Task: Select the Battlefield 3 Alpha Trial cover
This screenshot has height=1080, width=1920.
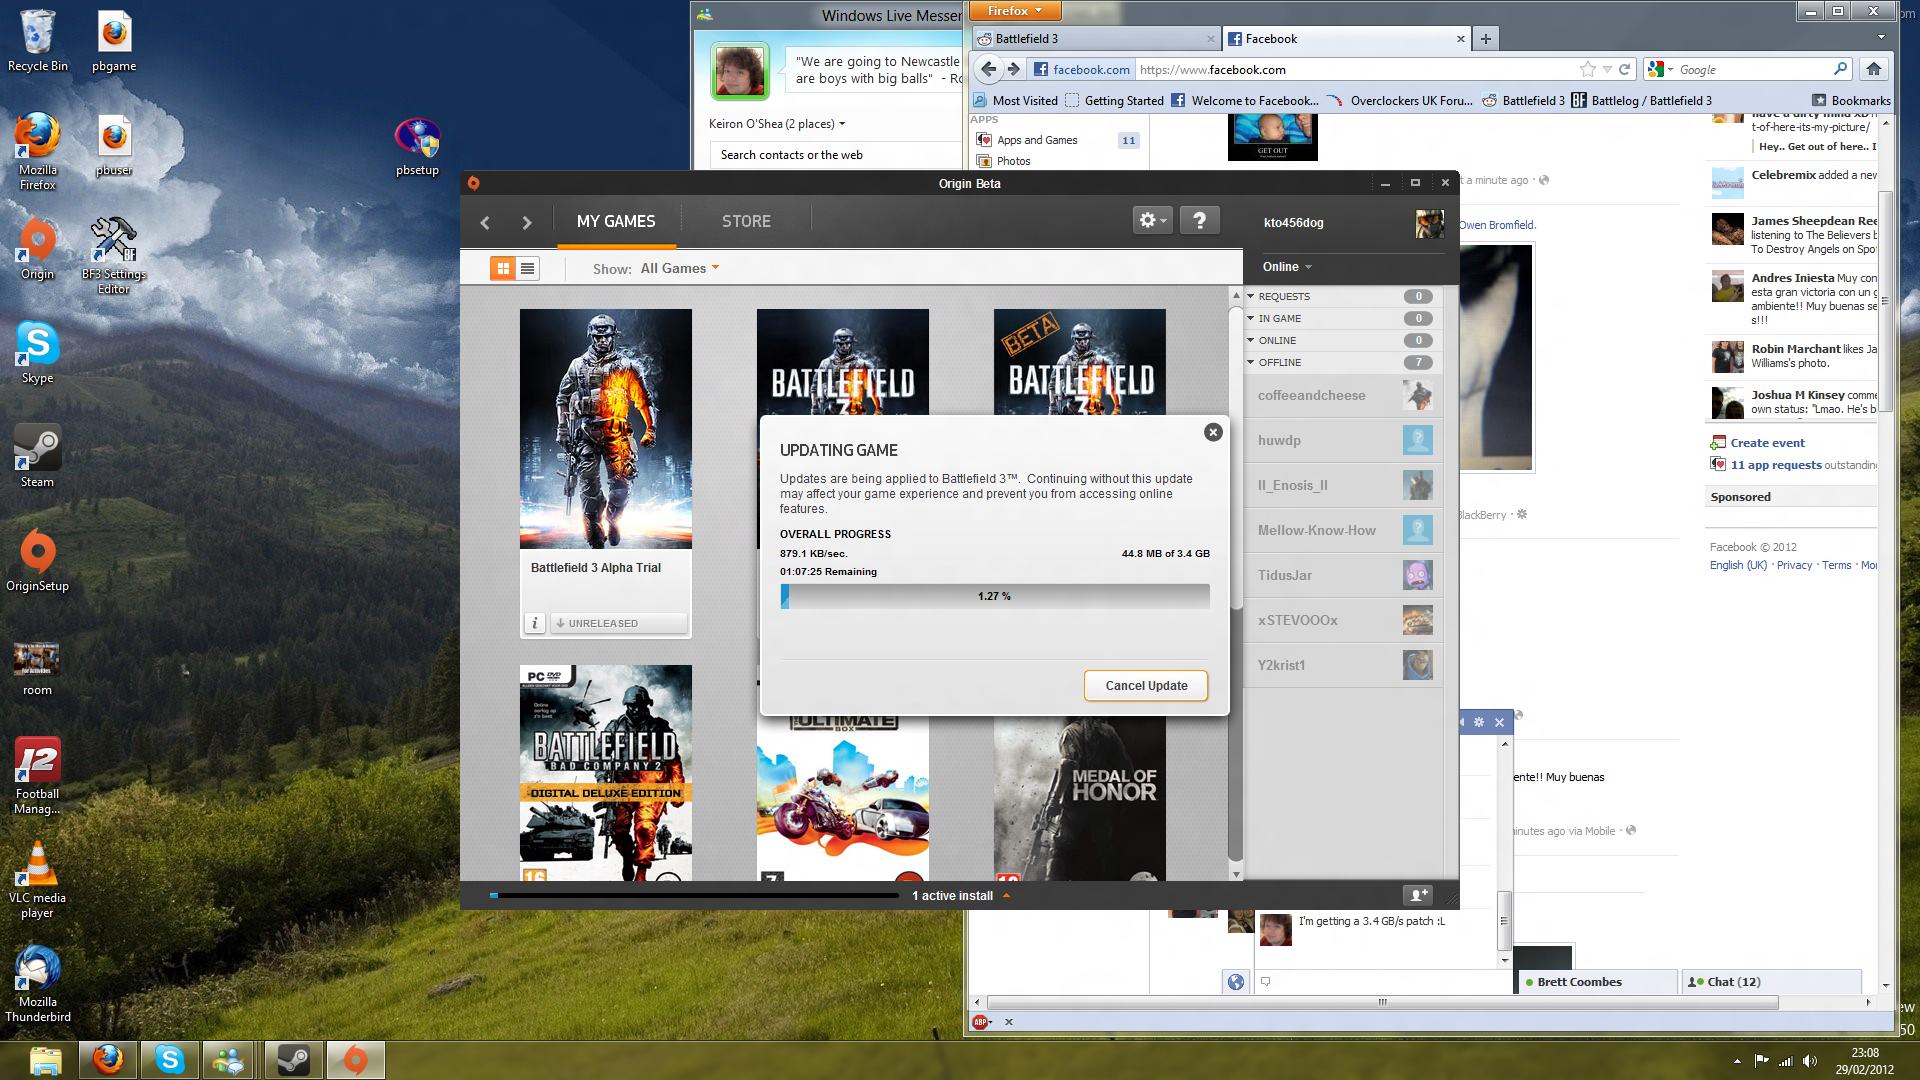Action: click(605, 428)
